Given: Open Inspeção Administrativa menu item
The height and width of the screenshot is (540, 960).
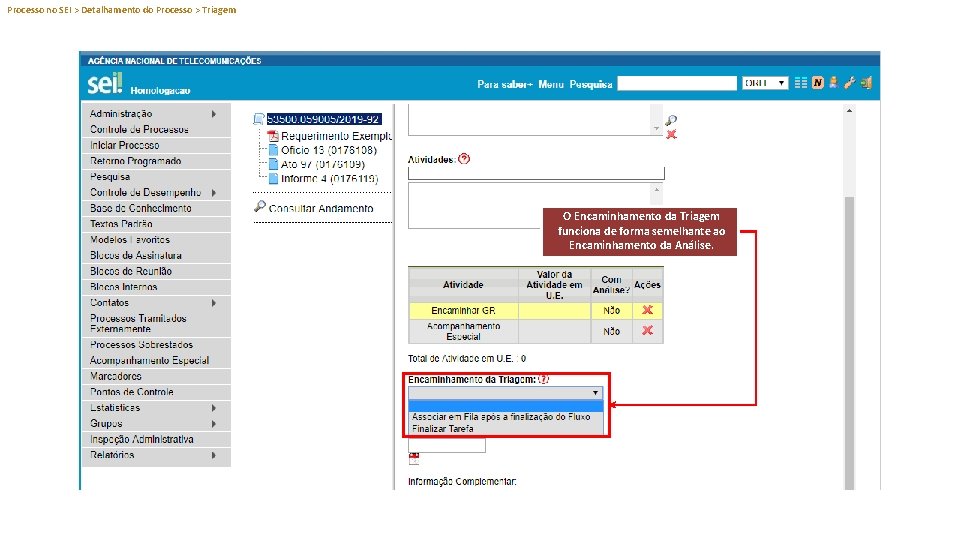Looking at the screenshot, I should (x=156, y=439).
